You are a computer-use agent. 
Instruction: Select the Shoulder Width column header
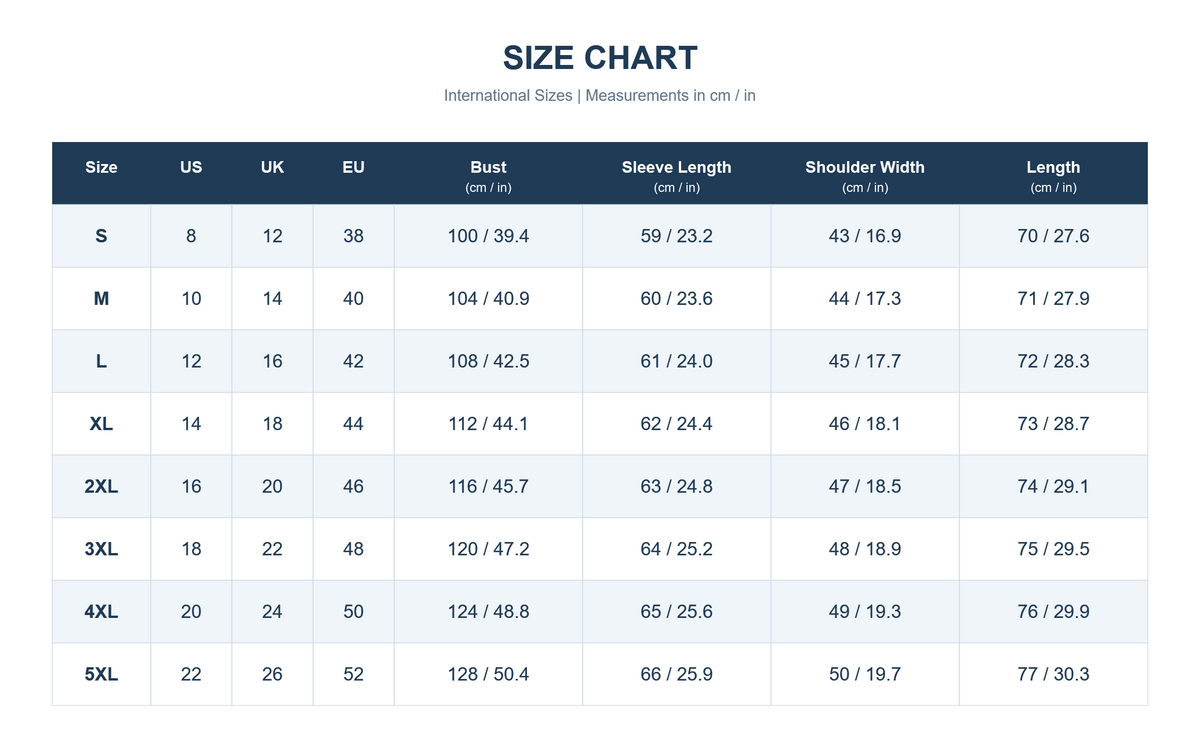point(865,174)
